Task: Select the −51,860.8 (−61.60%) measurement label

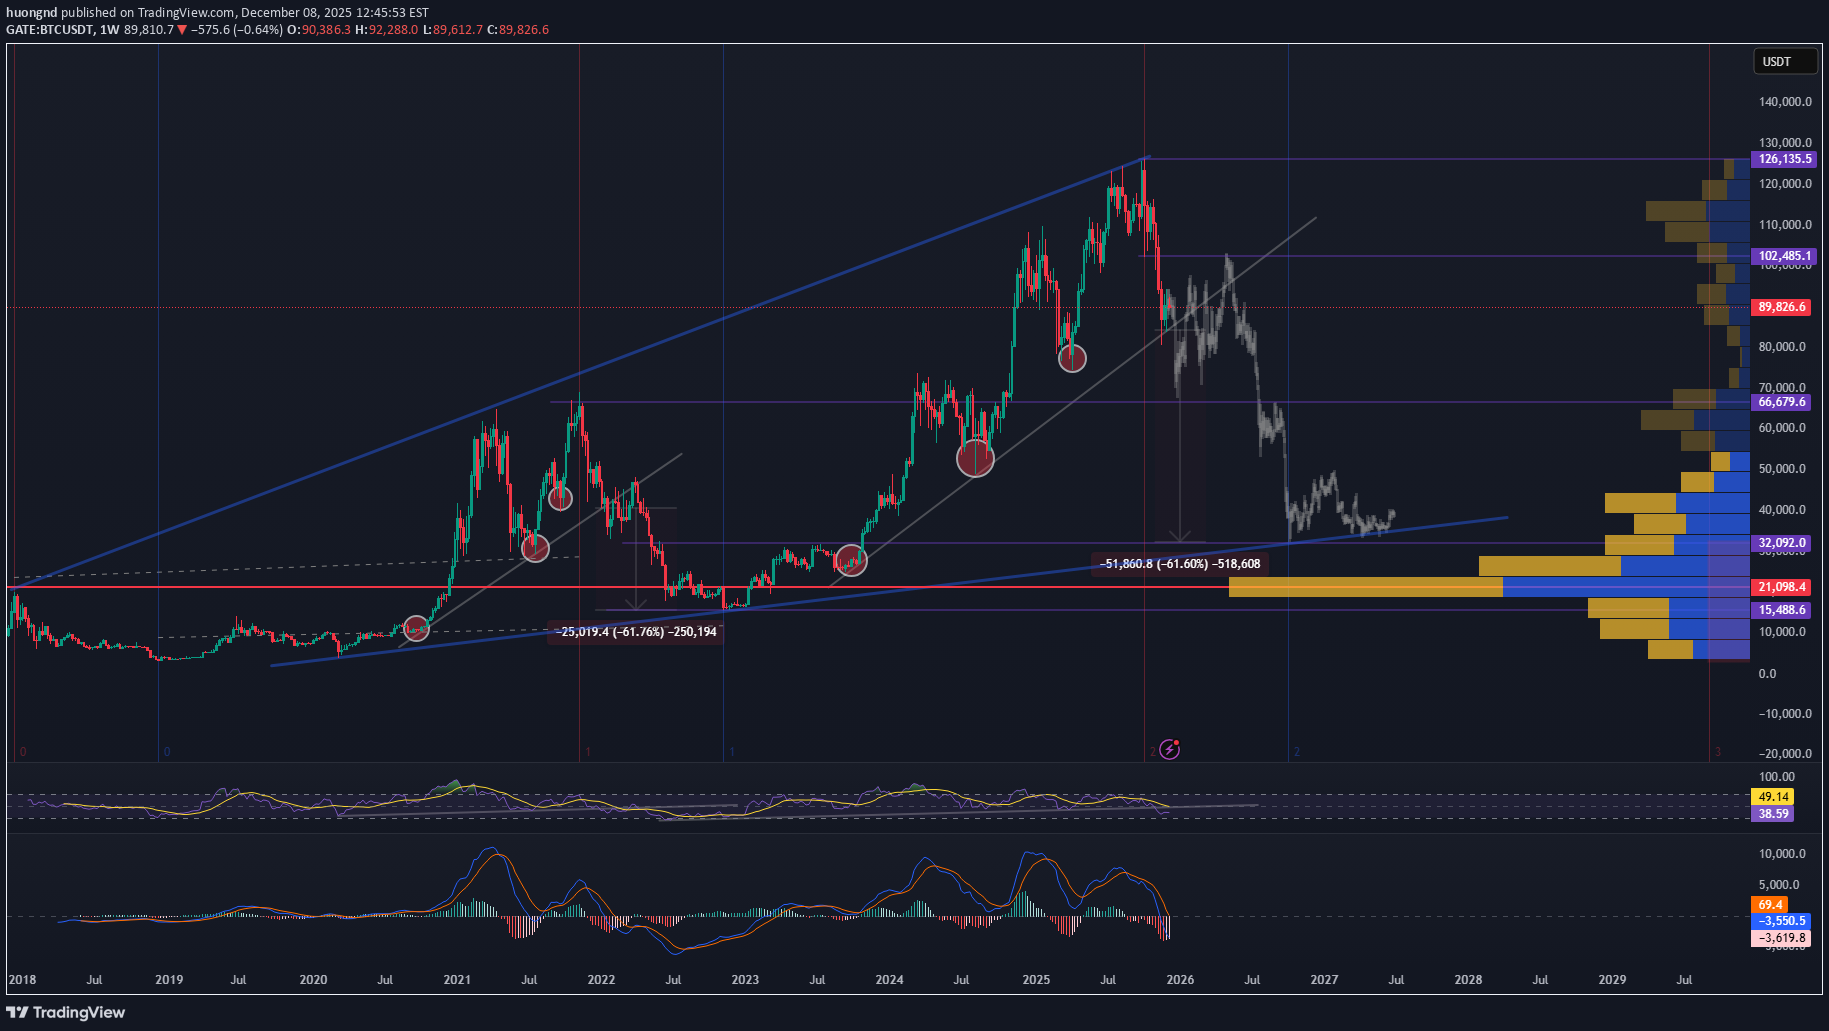Action: click(x=1180, y=564)
